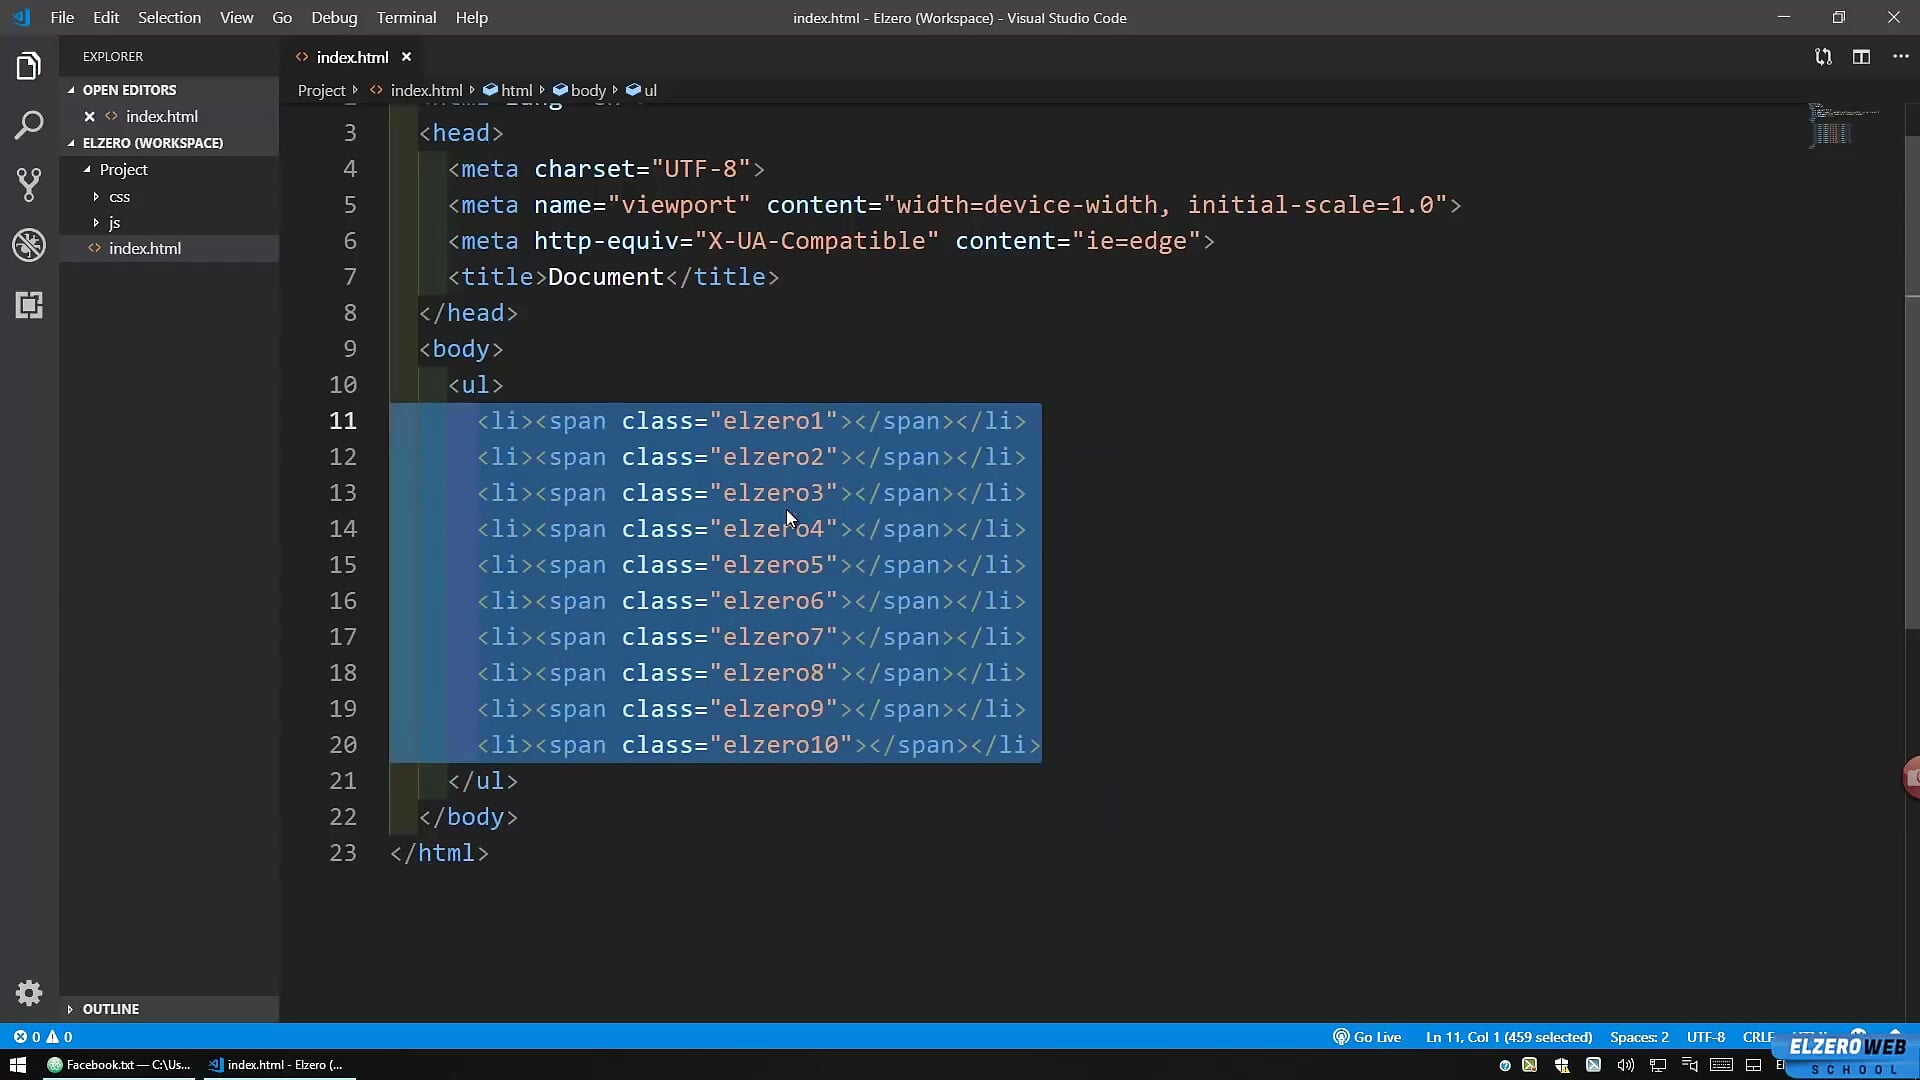This screenshot has width=1920, height=1080.
Task: Click the elzero5 class value in code
Action: coord(773,565)
